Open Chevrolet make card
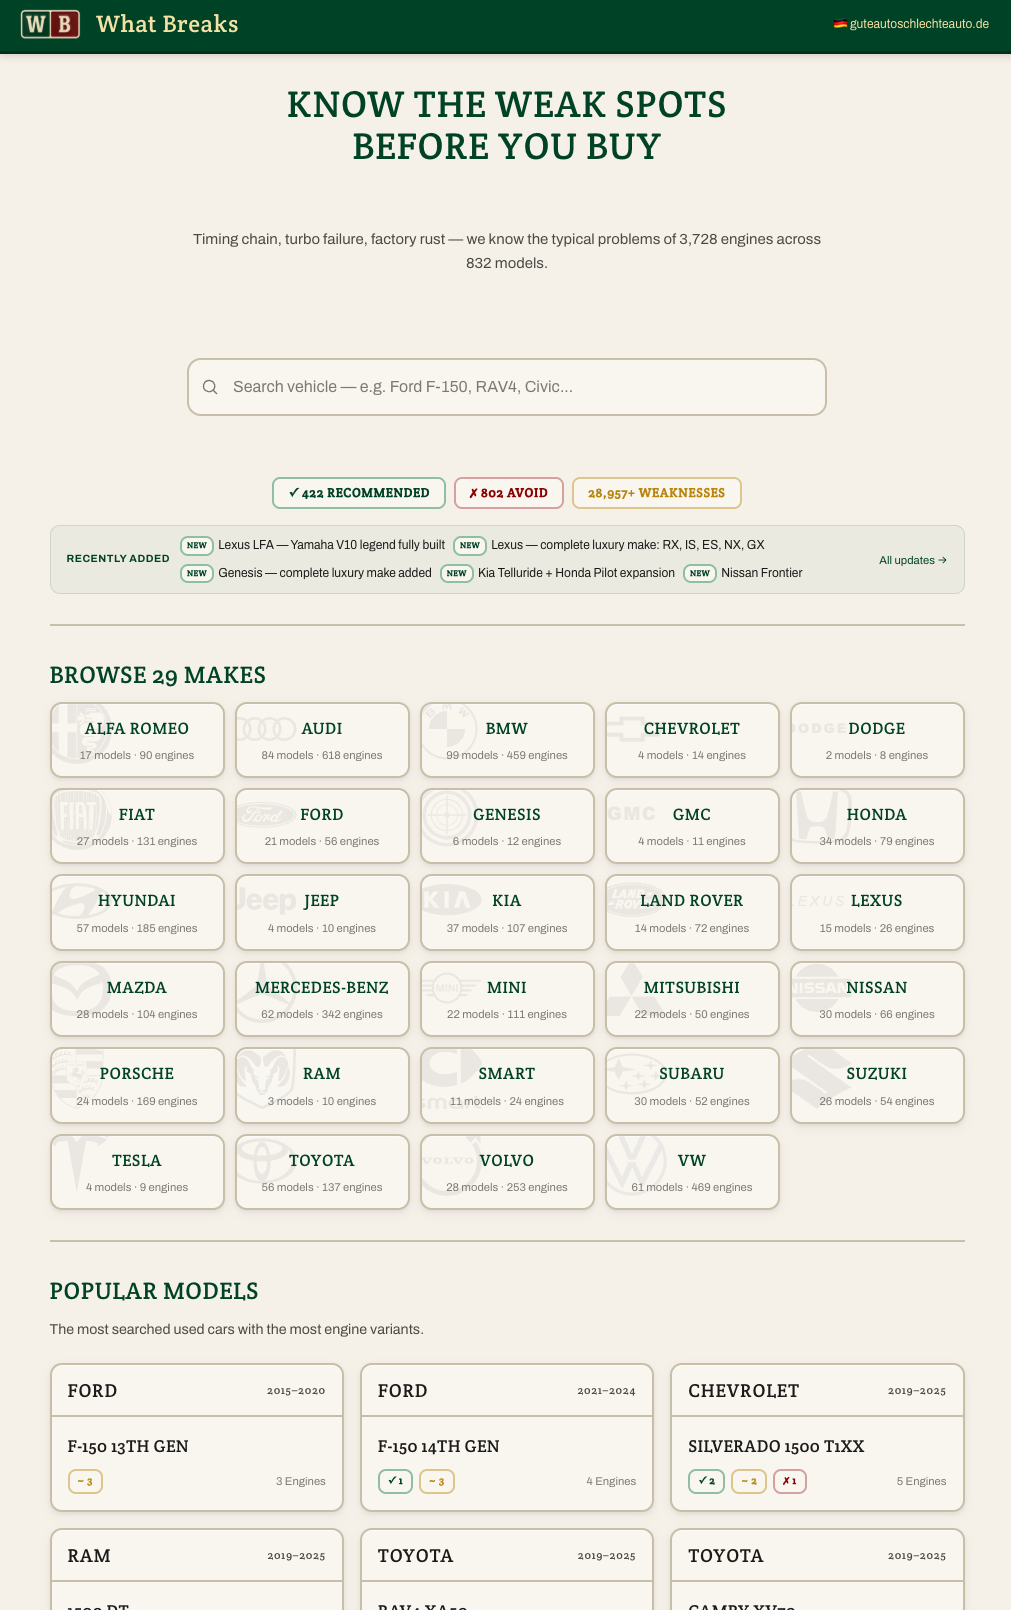This screenshot has width=1011, height=1610. pyautogui.click(x=692, y=740)
